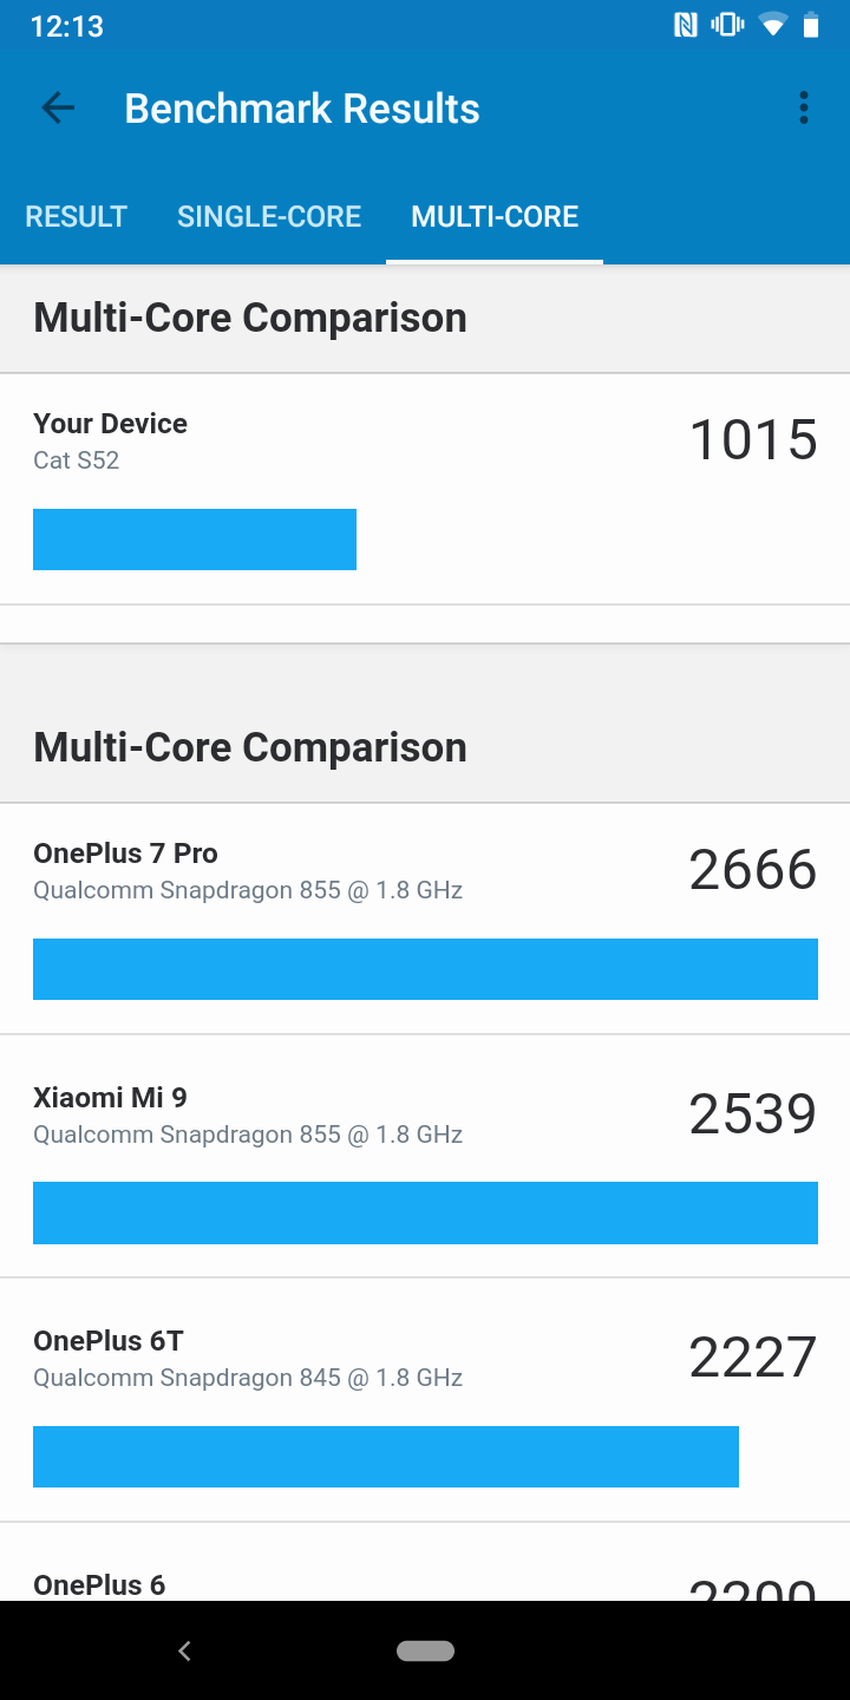Switch to the RESULT tab

76,216
